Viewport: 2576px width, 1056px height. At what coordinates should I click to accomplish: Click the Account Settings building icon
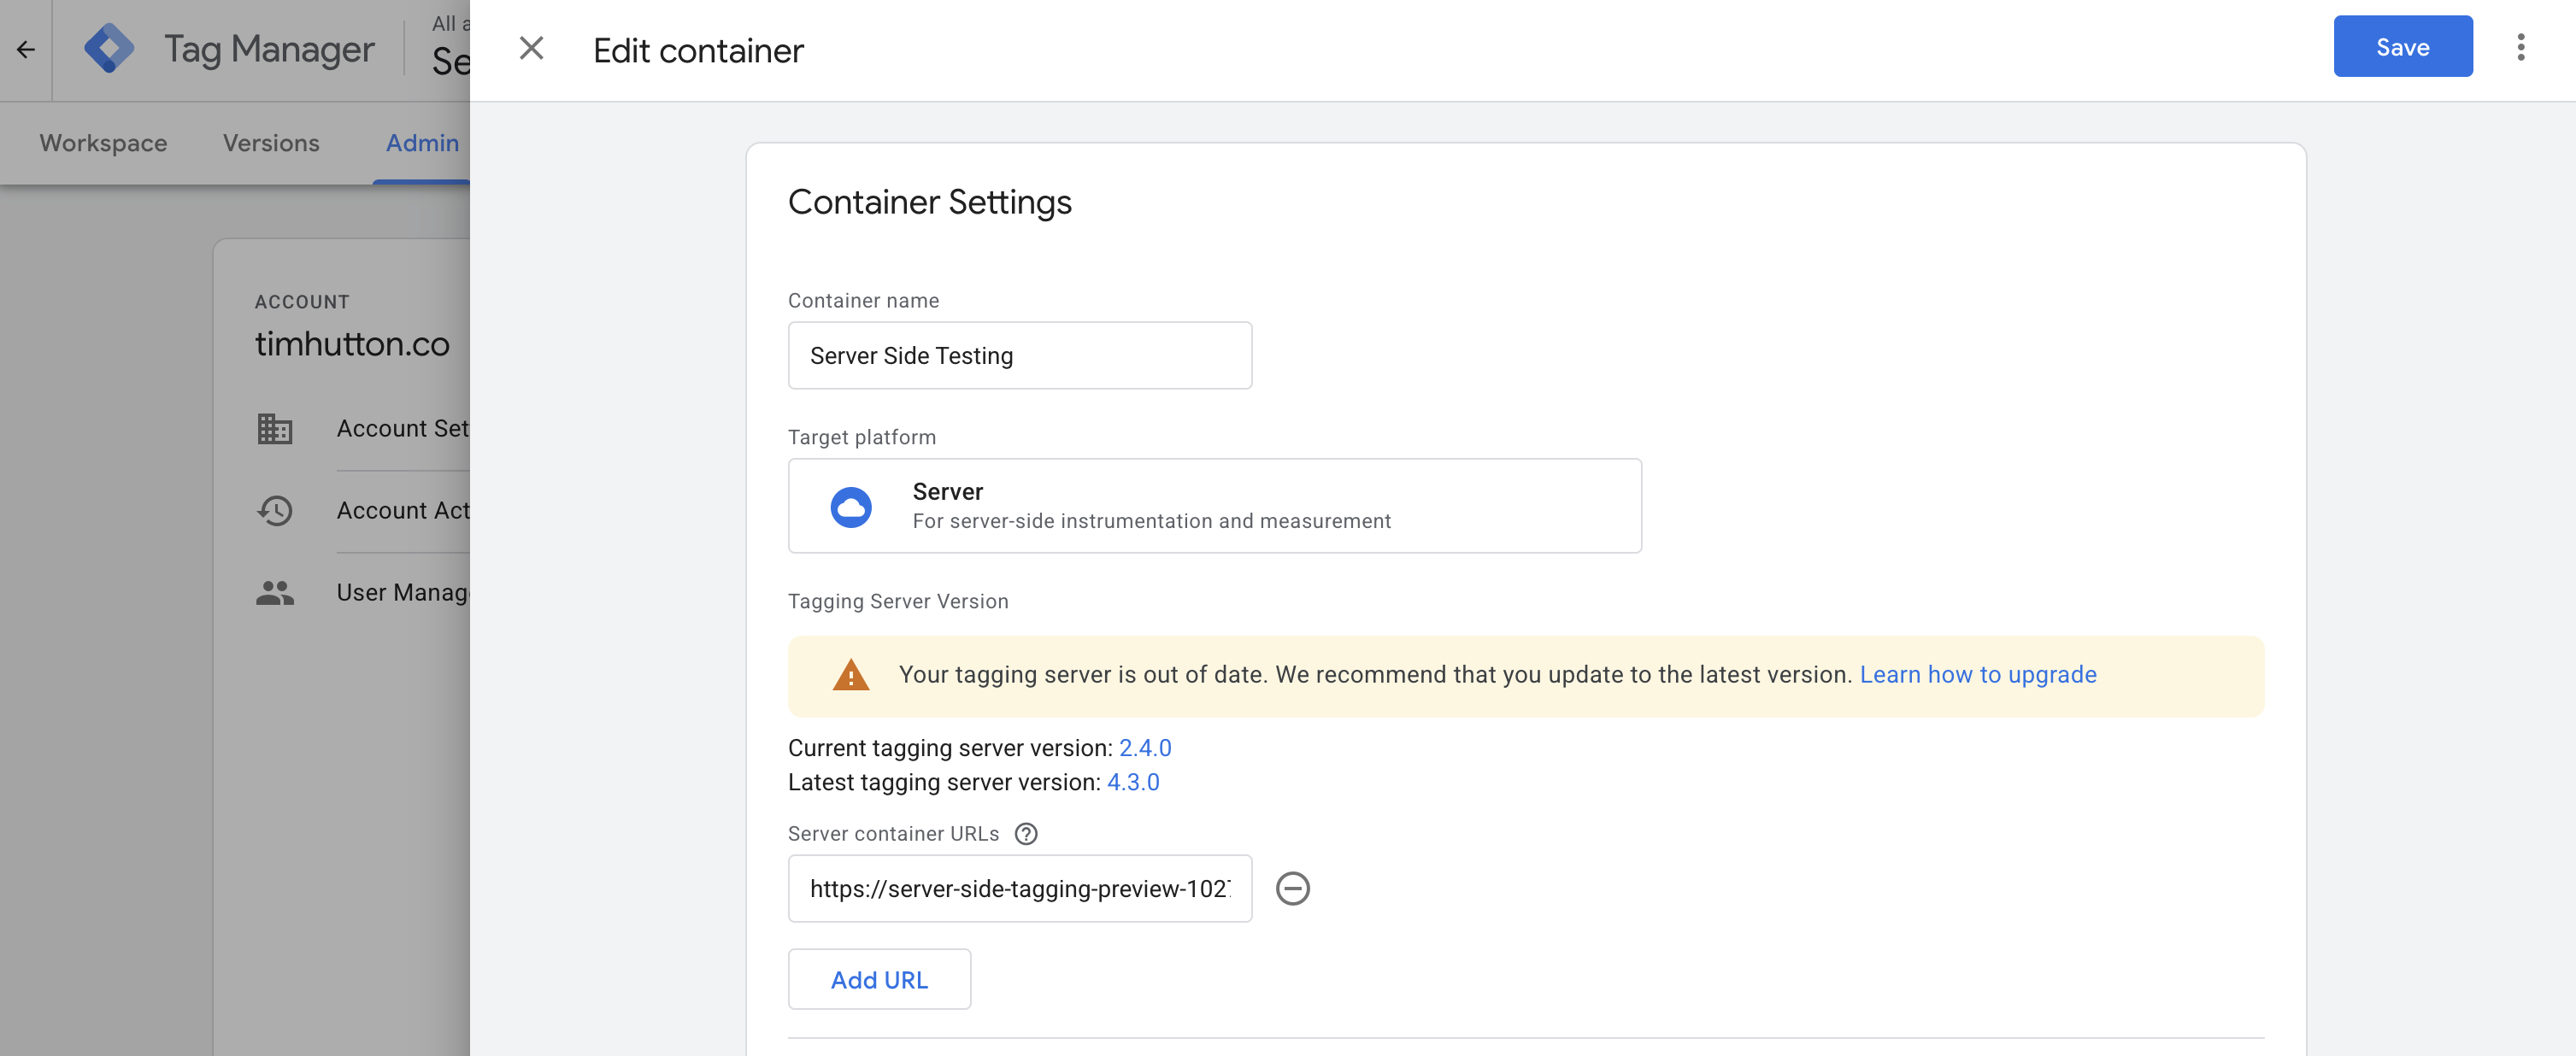(x=275, y=429)
